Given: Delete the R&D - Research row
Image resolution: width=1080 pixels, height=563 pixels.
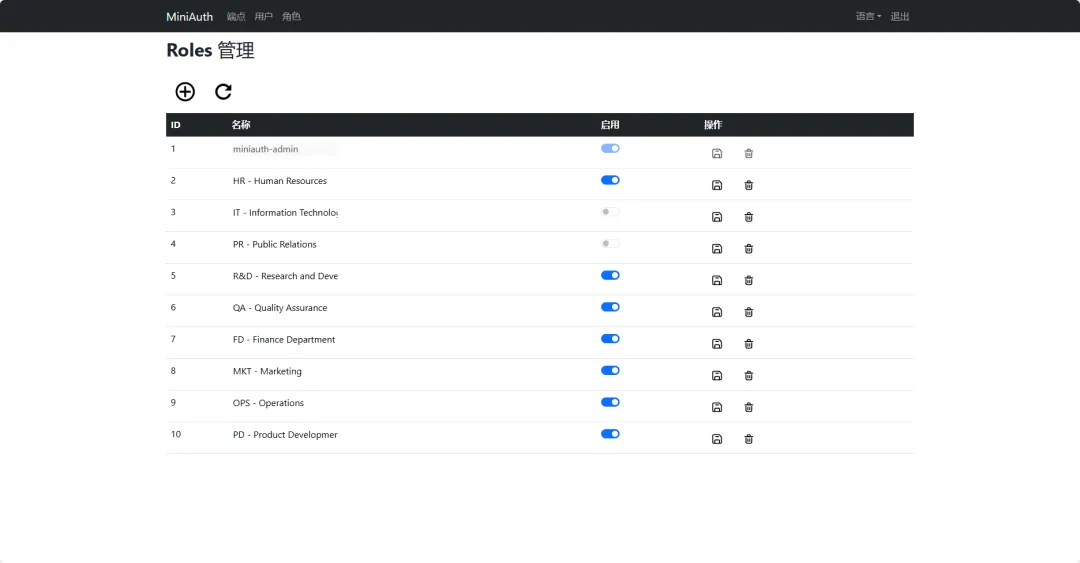Looking at the screenshot, I should point(749,280).
